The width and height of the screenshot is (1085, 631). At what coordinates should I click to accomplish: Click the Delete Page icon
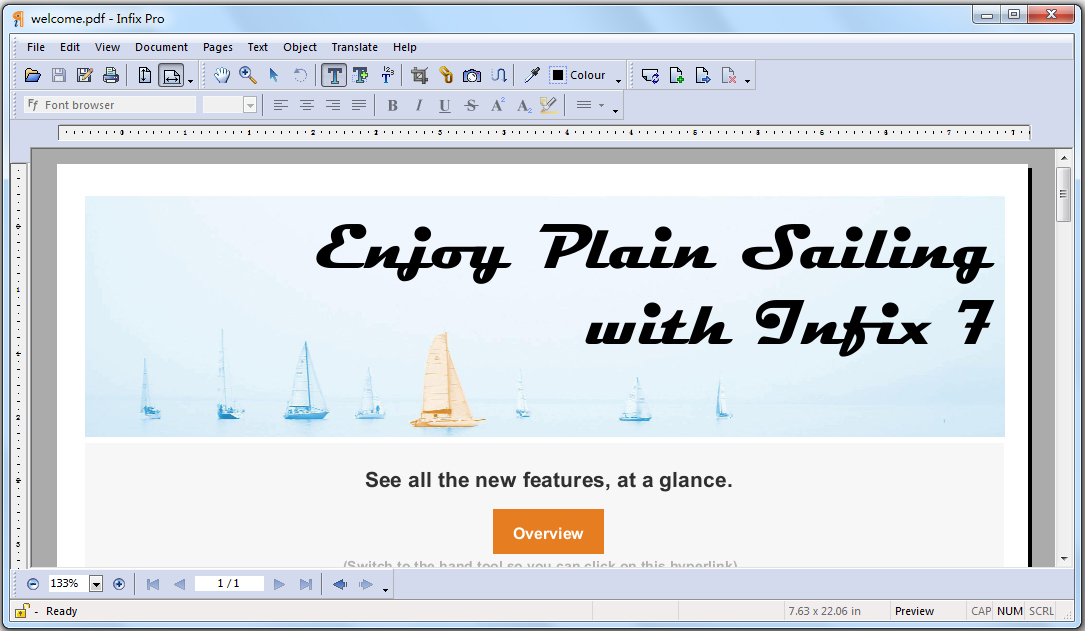(729, 75)
